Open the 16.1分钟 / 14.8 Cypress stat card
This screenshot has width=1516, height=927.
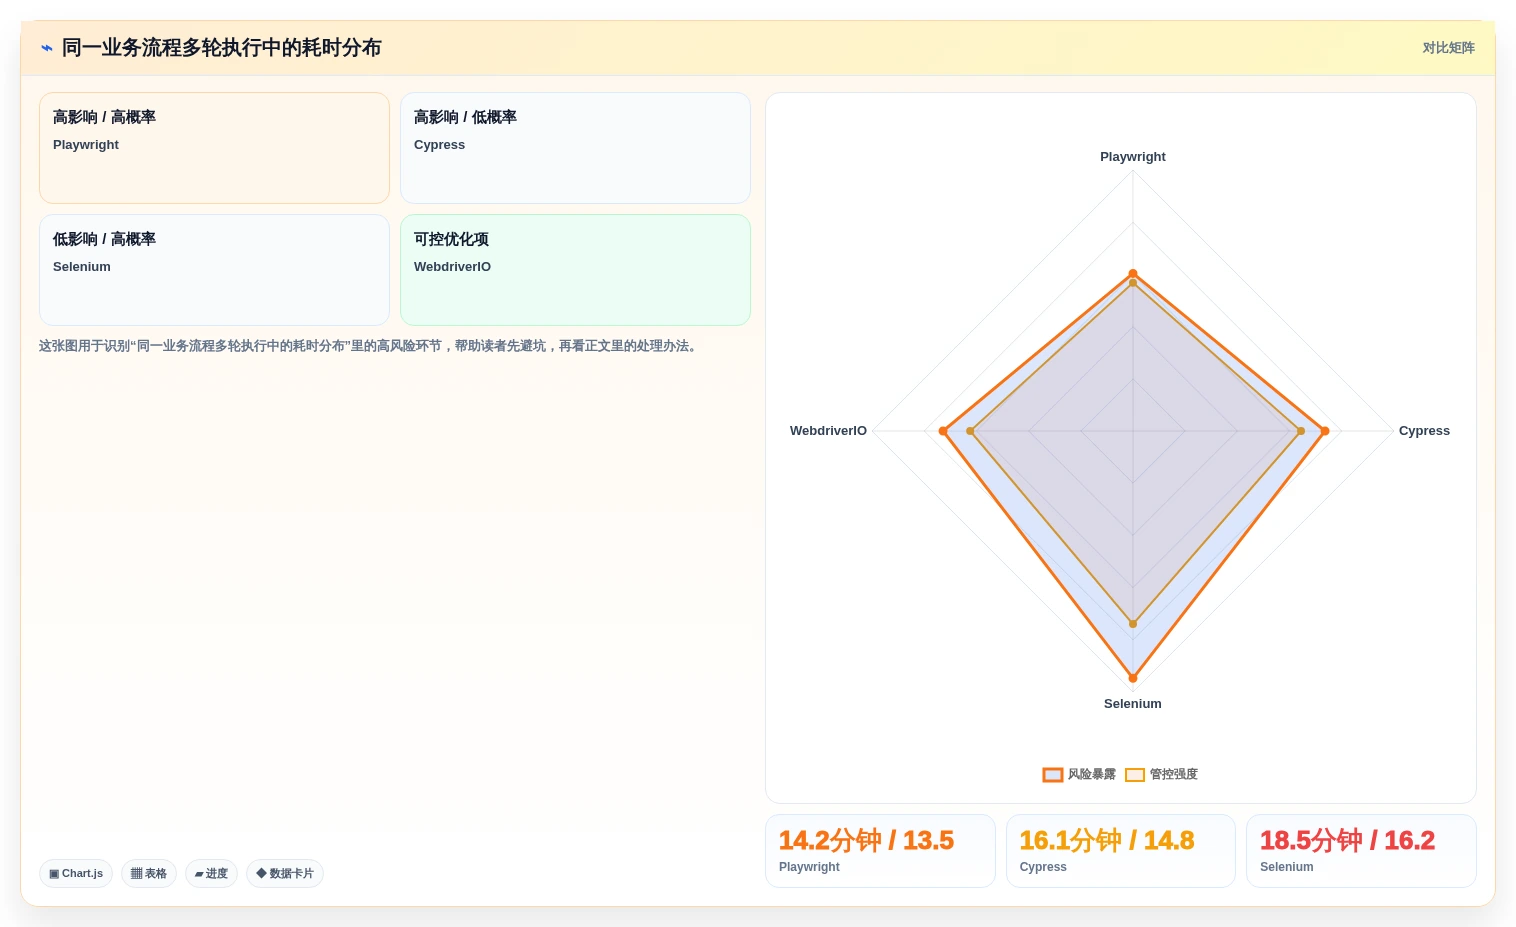(x=1121, y=851)
